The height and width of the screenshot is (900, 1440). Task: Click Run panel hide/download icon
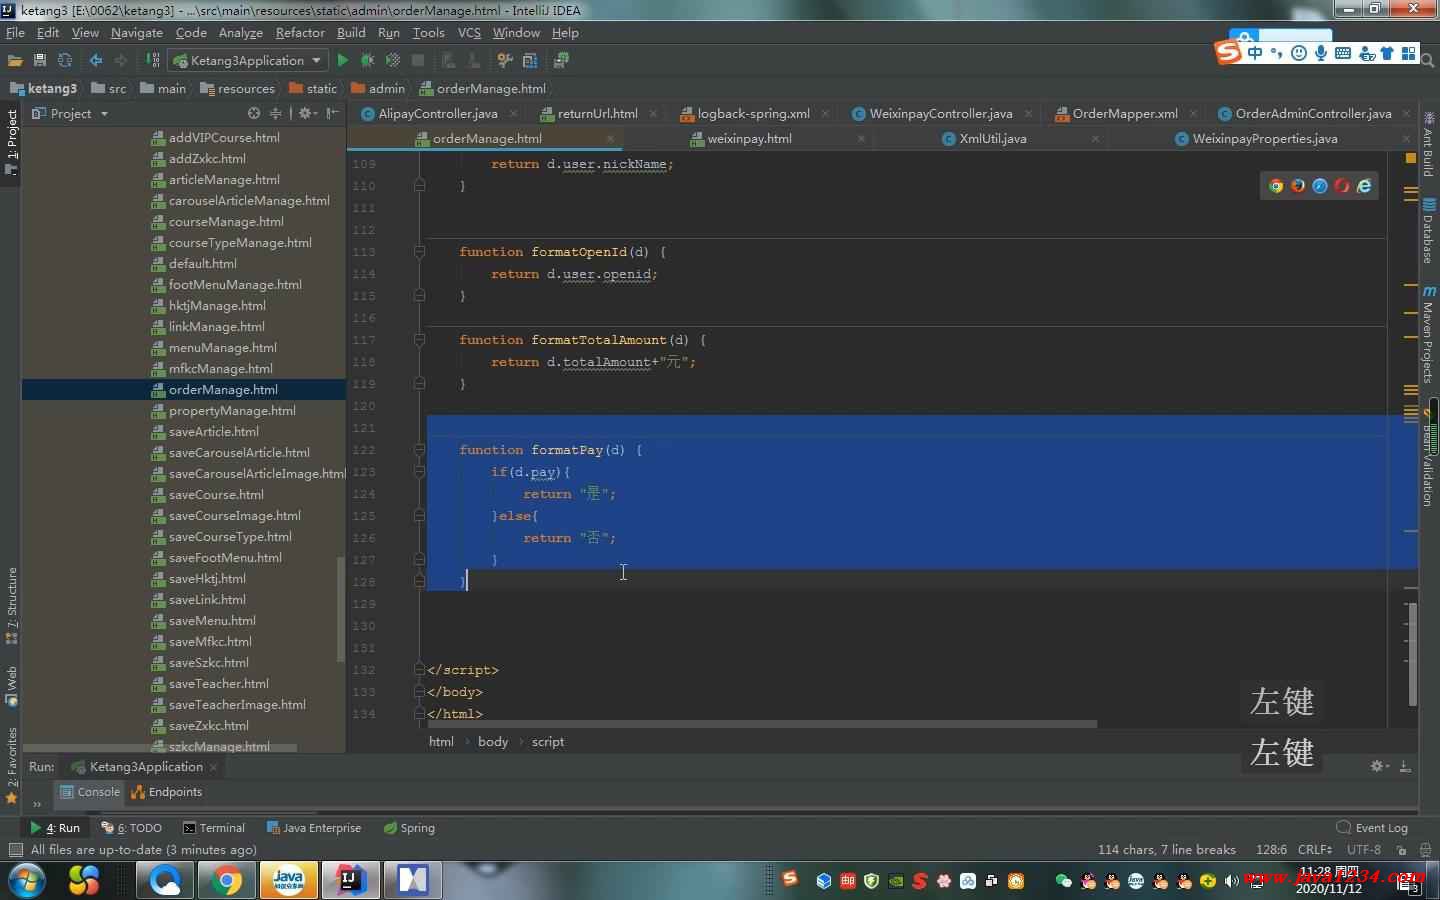click(1405, 766)
